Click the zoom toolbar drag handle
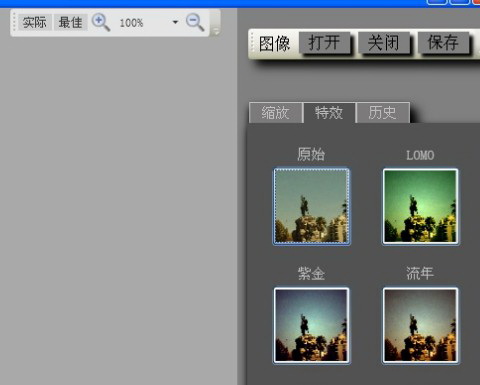Screen dimensions: 480x385 [14, 22]
